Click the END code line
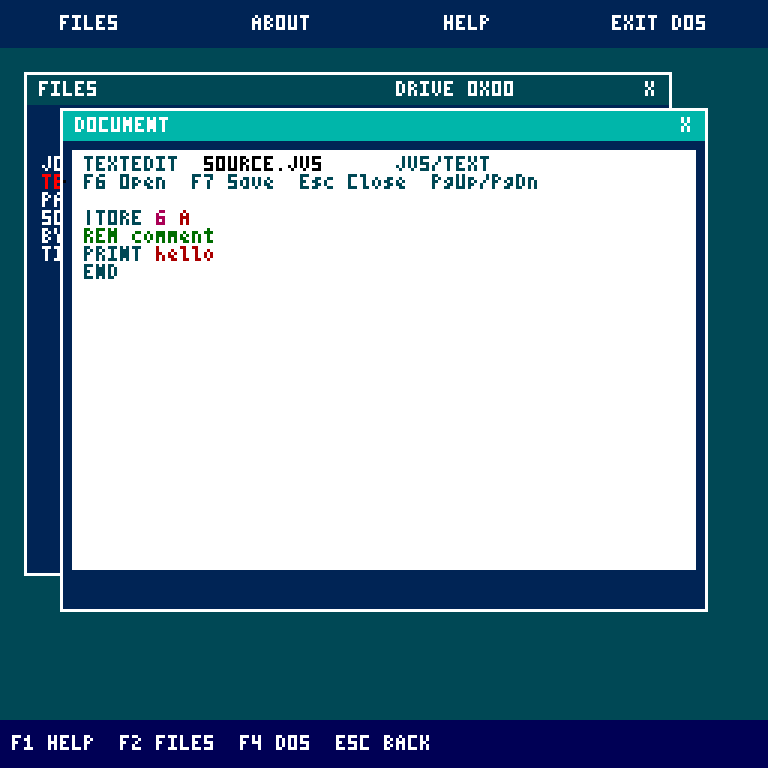 (x=100, y=272)
